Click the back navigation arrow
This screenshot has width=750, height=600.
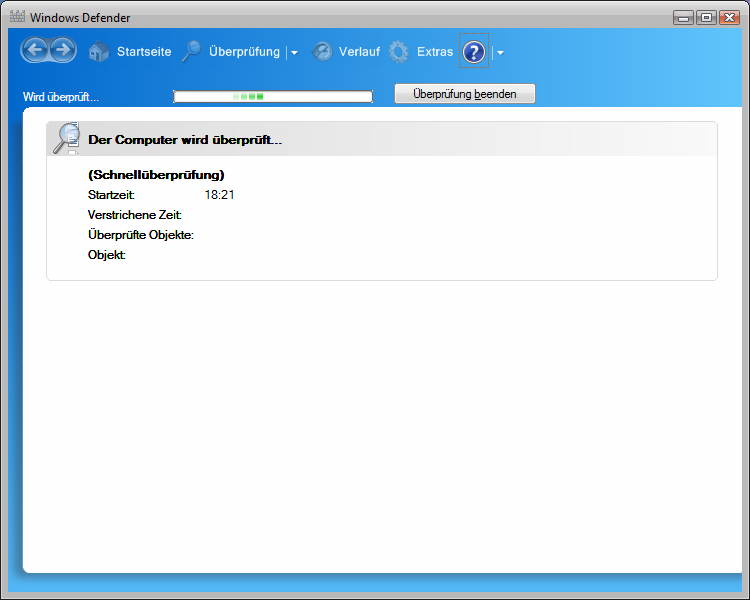pos(35,50)
